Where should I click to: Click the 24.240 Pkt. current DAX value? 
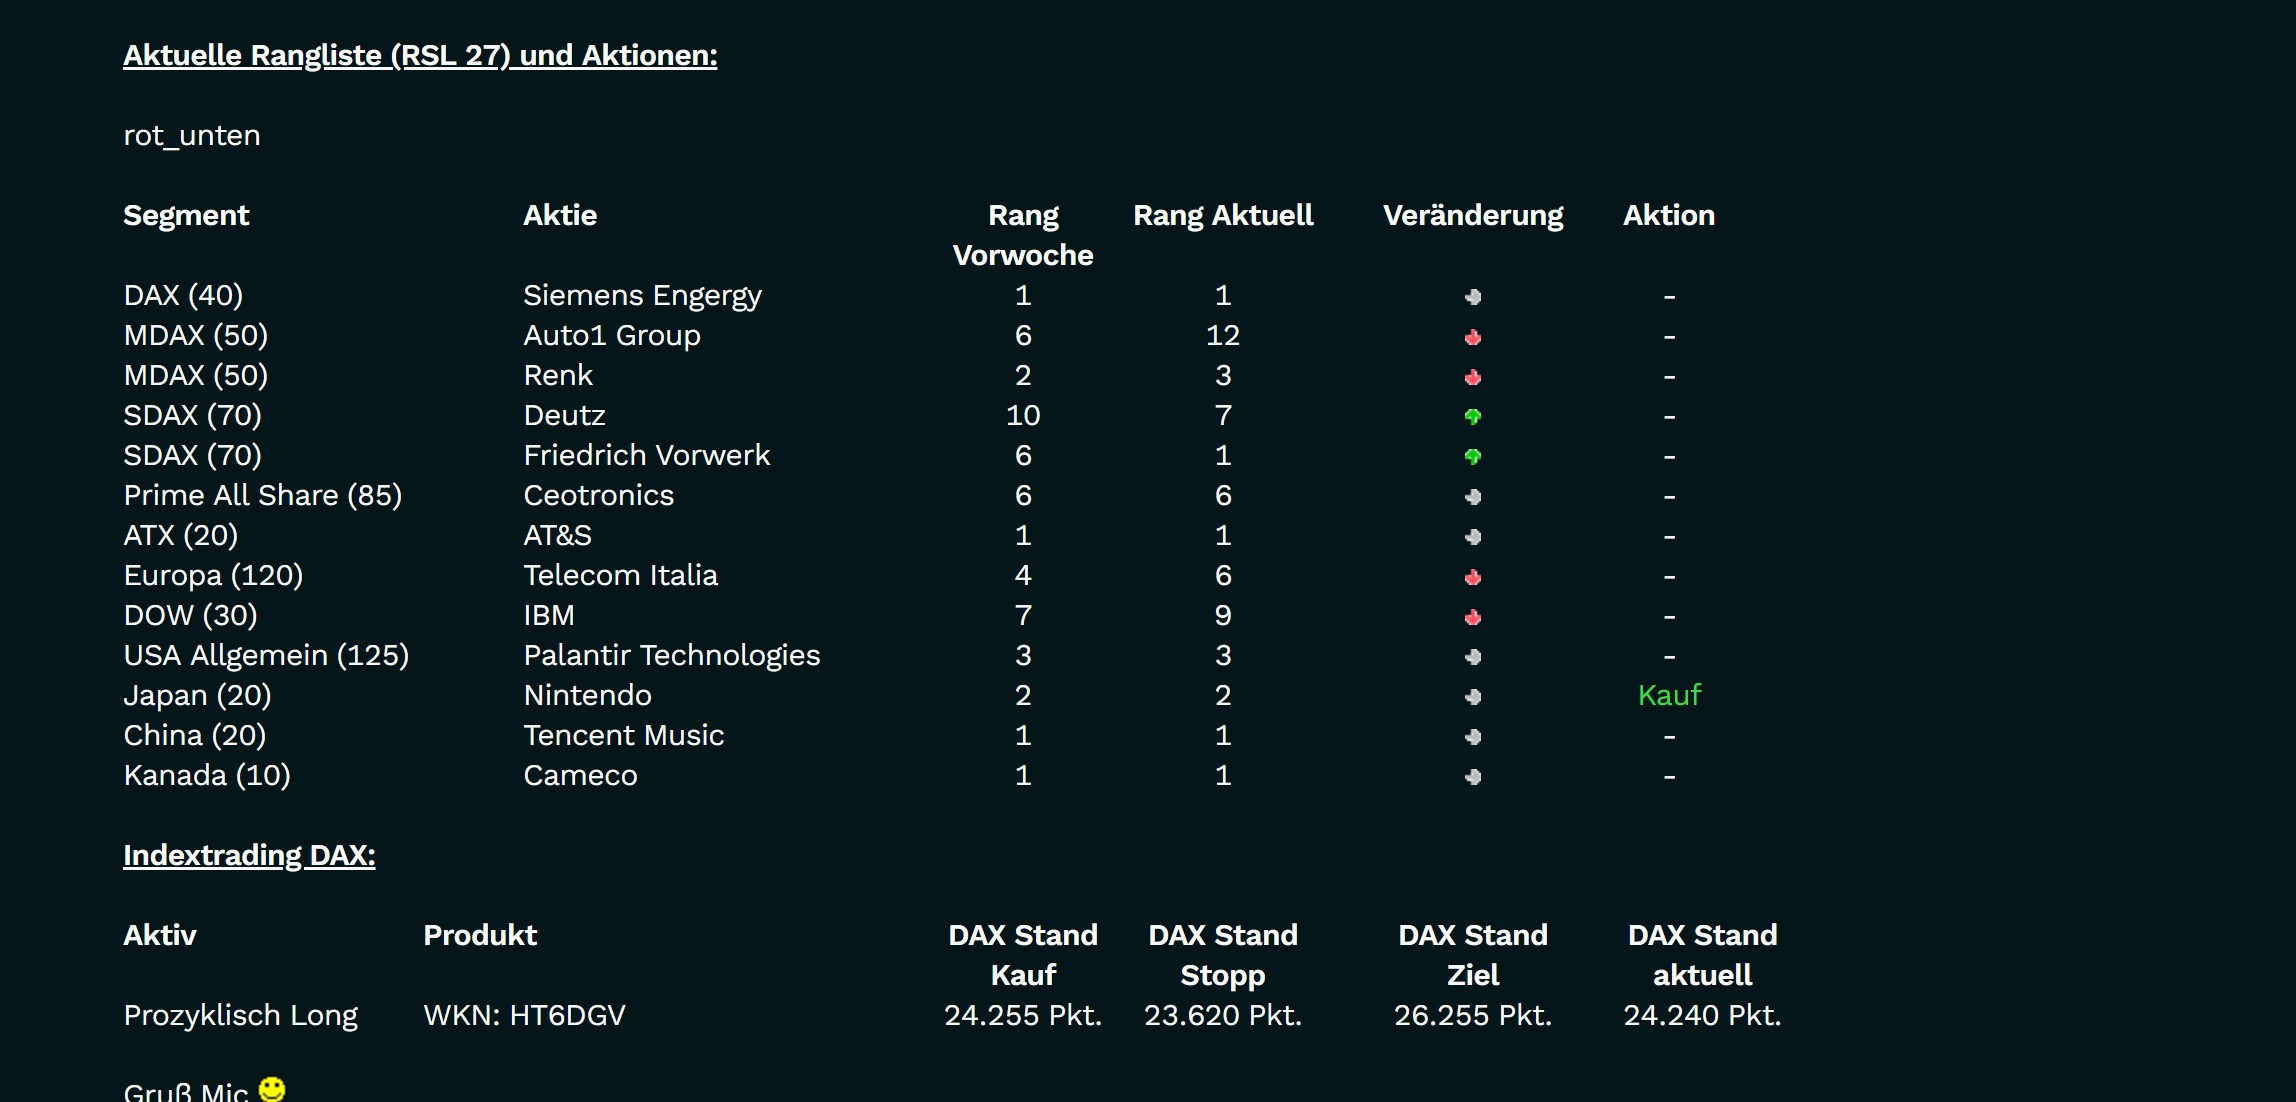click(x=1702, y=1015)
